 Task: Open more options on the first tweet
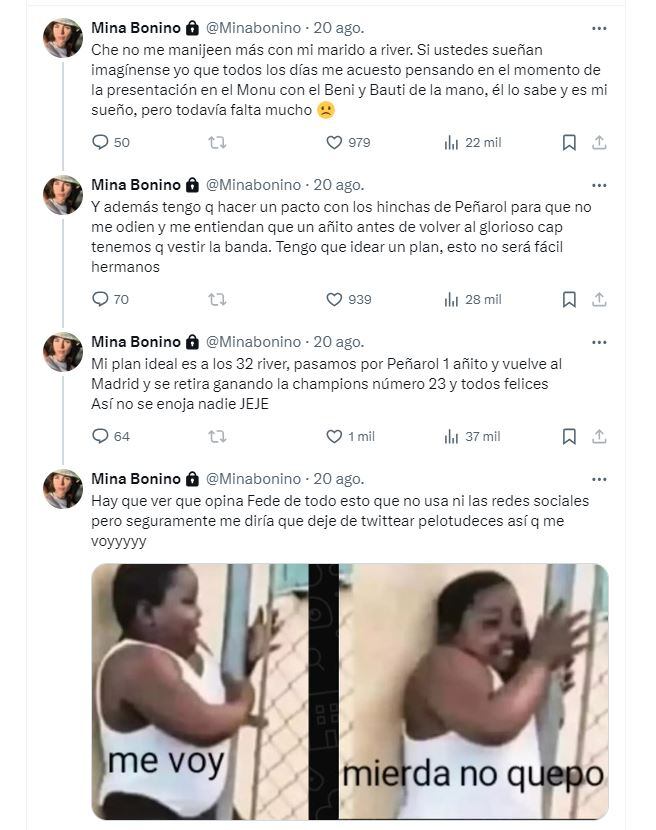point(599,28)
